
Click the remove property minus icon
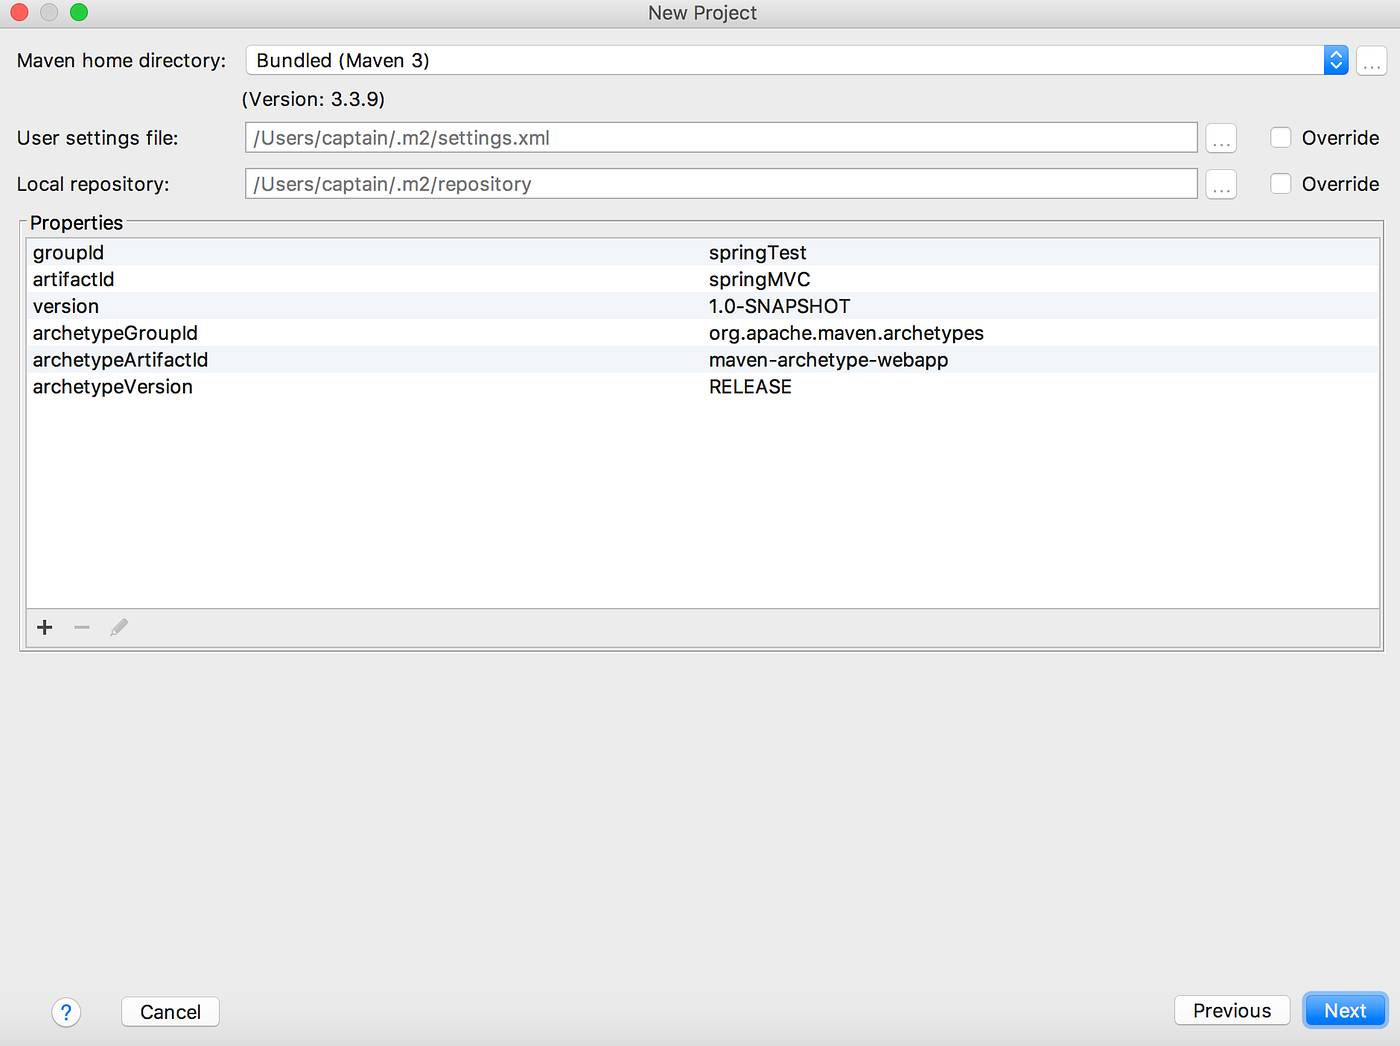click(81, 627)
